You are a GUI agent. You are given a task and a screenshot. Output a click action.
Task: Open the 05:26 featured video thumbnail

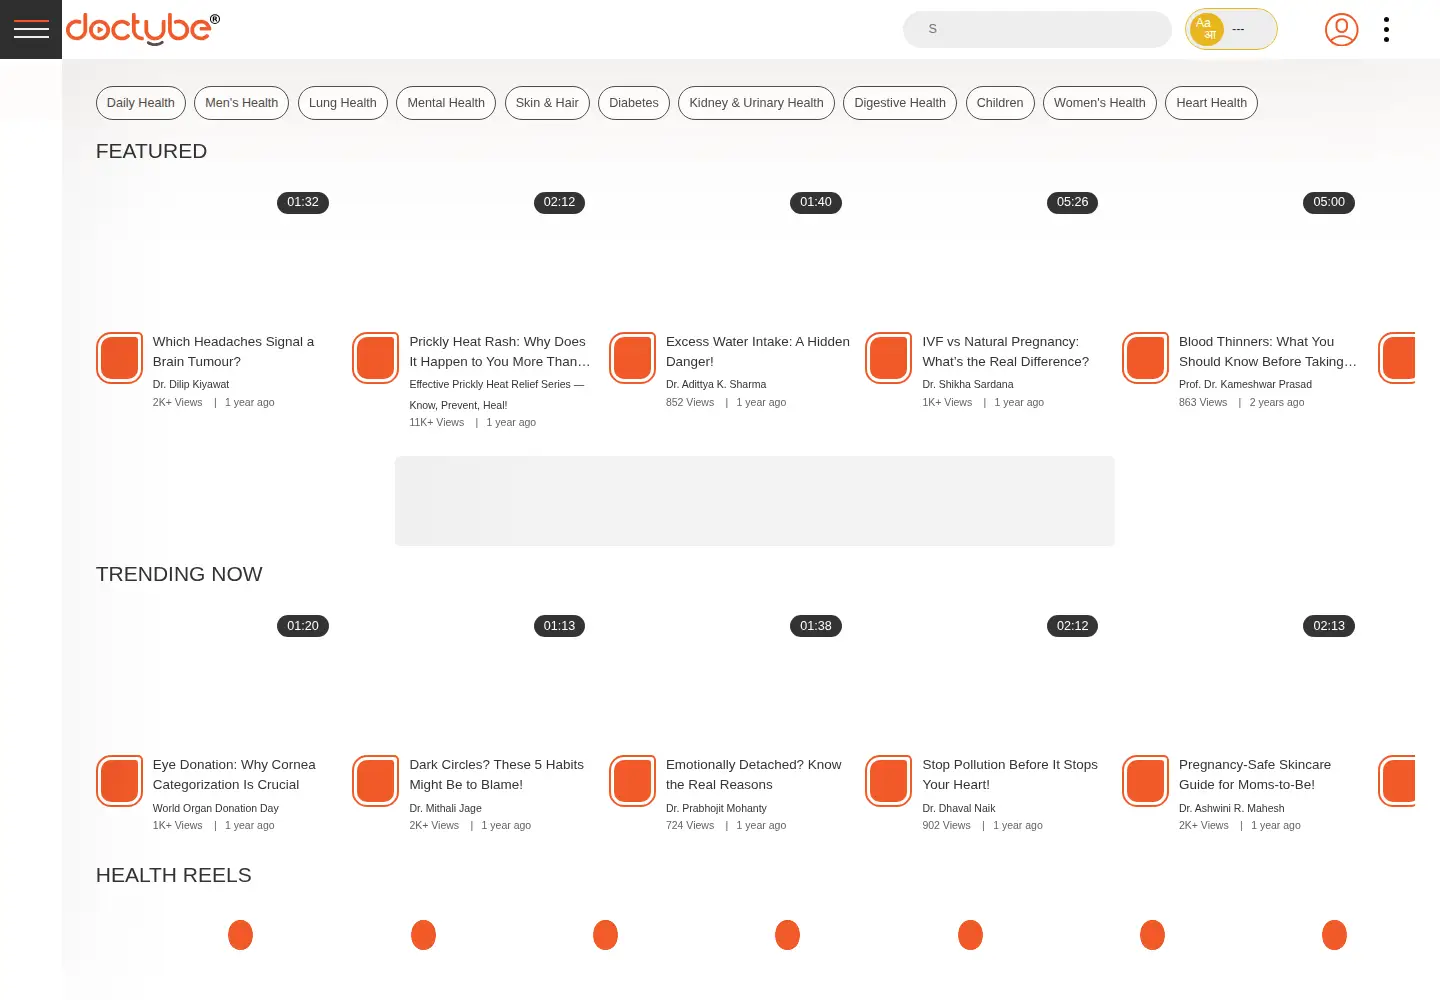click(985, 253)
